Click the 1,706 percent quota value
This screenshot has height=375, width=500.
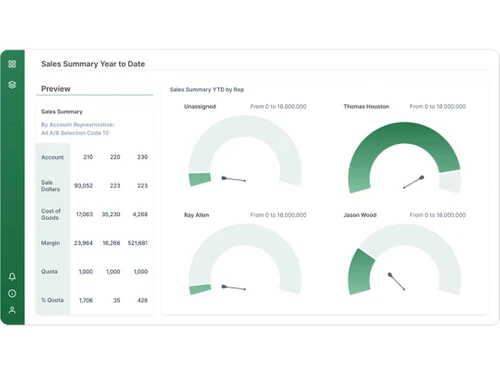[x=86, y=300]
